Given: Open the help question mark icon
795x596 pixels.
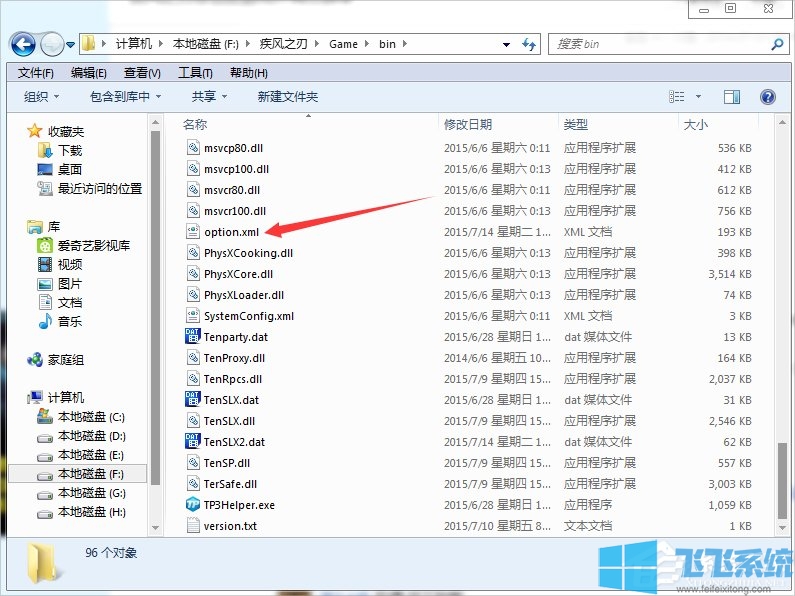Looking at the screenshot, I should click(x=768, y=97).
